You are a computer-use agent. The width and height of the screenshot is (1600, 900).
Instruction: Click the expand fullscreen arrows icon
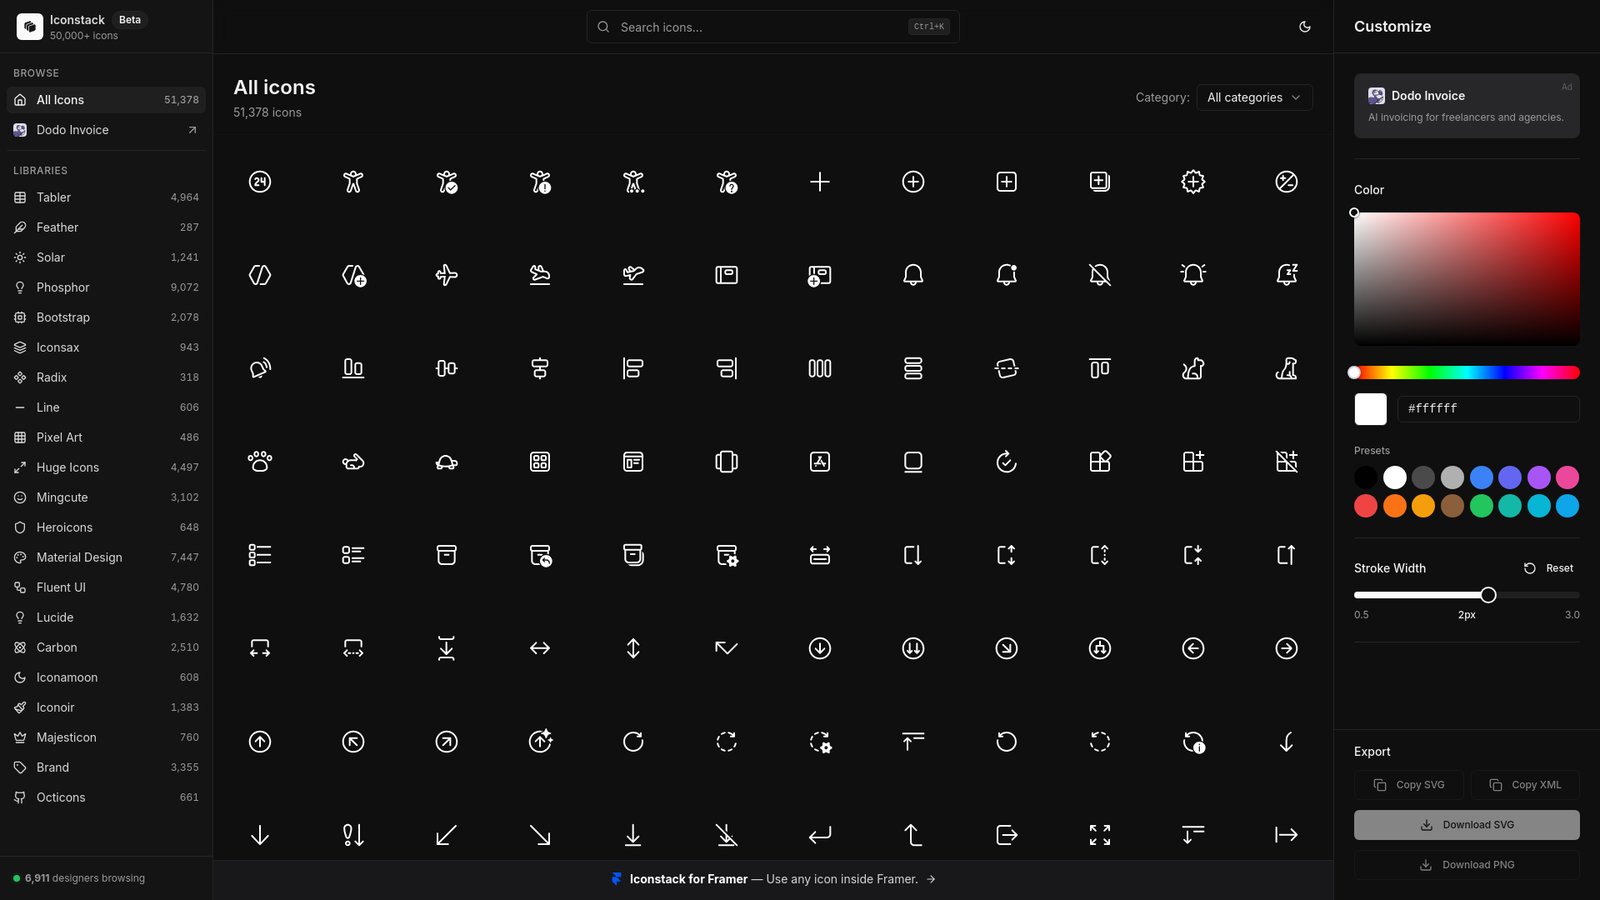click(x=1100, y=835)
